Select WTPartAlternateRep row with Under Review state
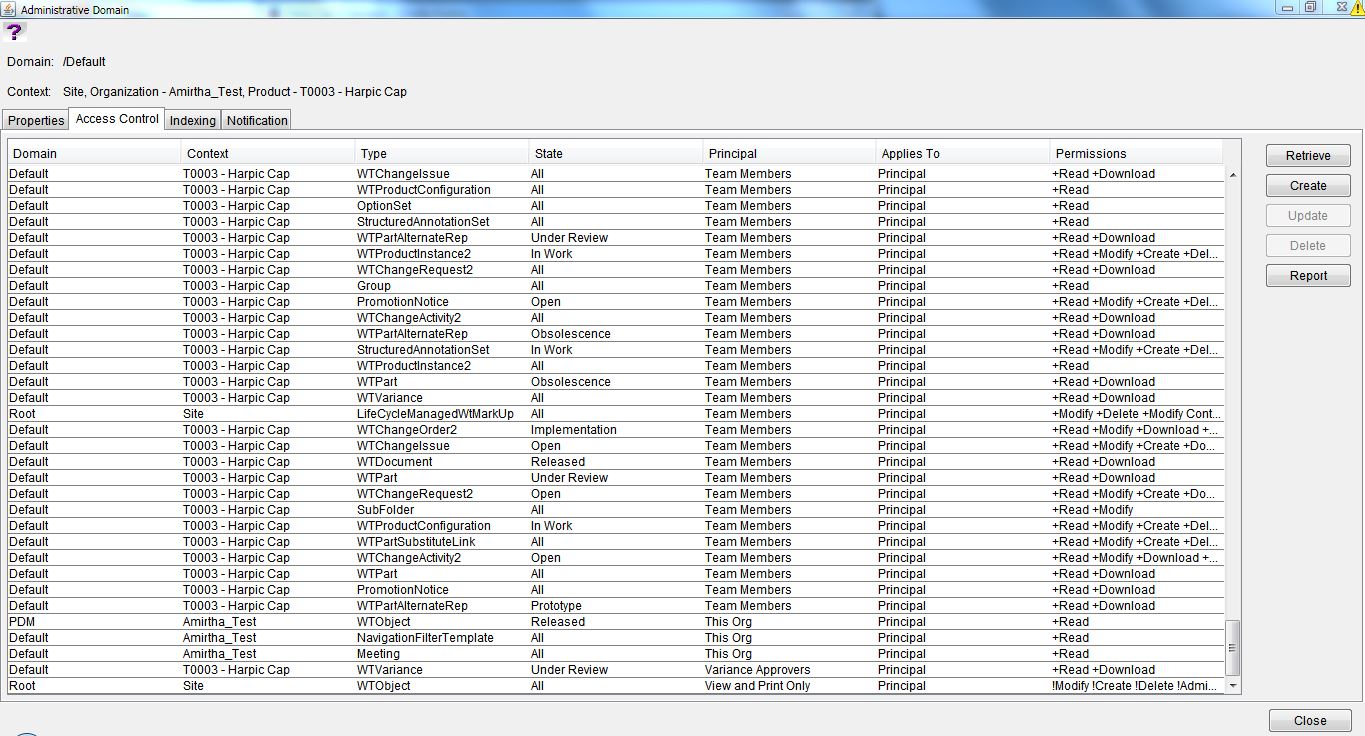The width and height of the screenshot is (1365, 736). [616, 238]
